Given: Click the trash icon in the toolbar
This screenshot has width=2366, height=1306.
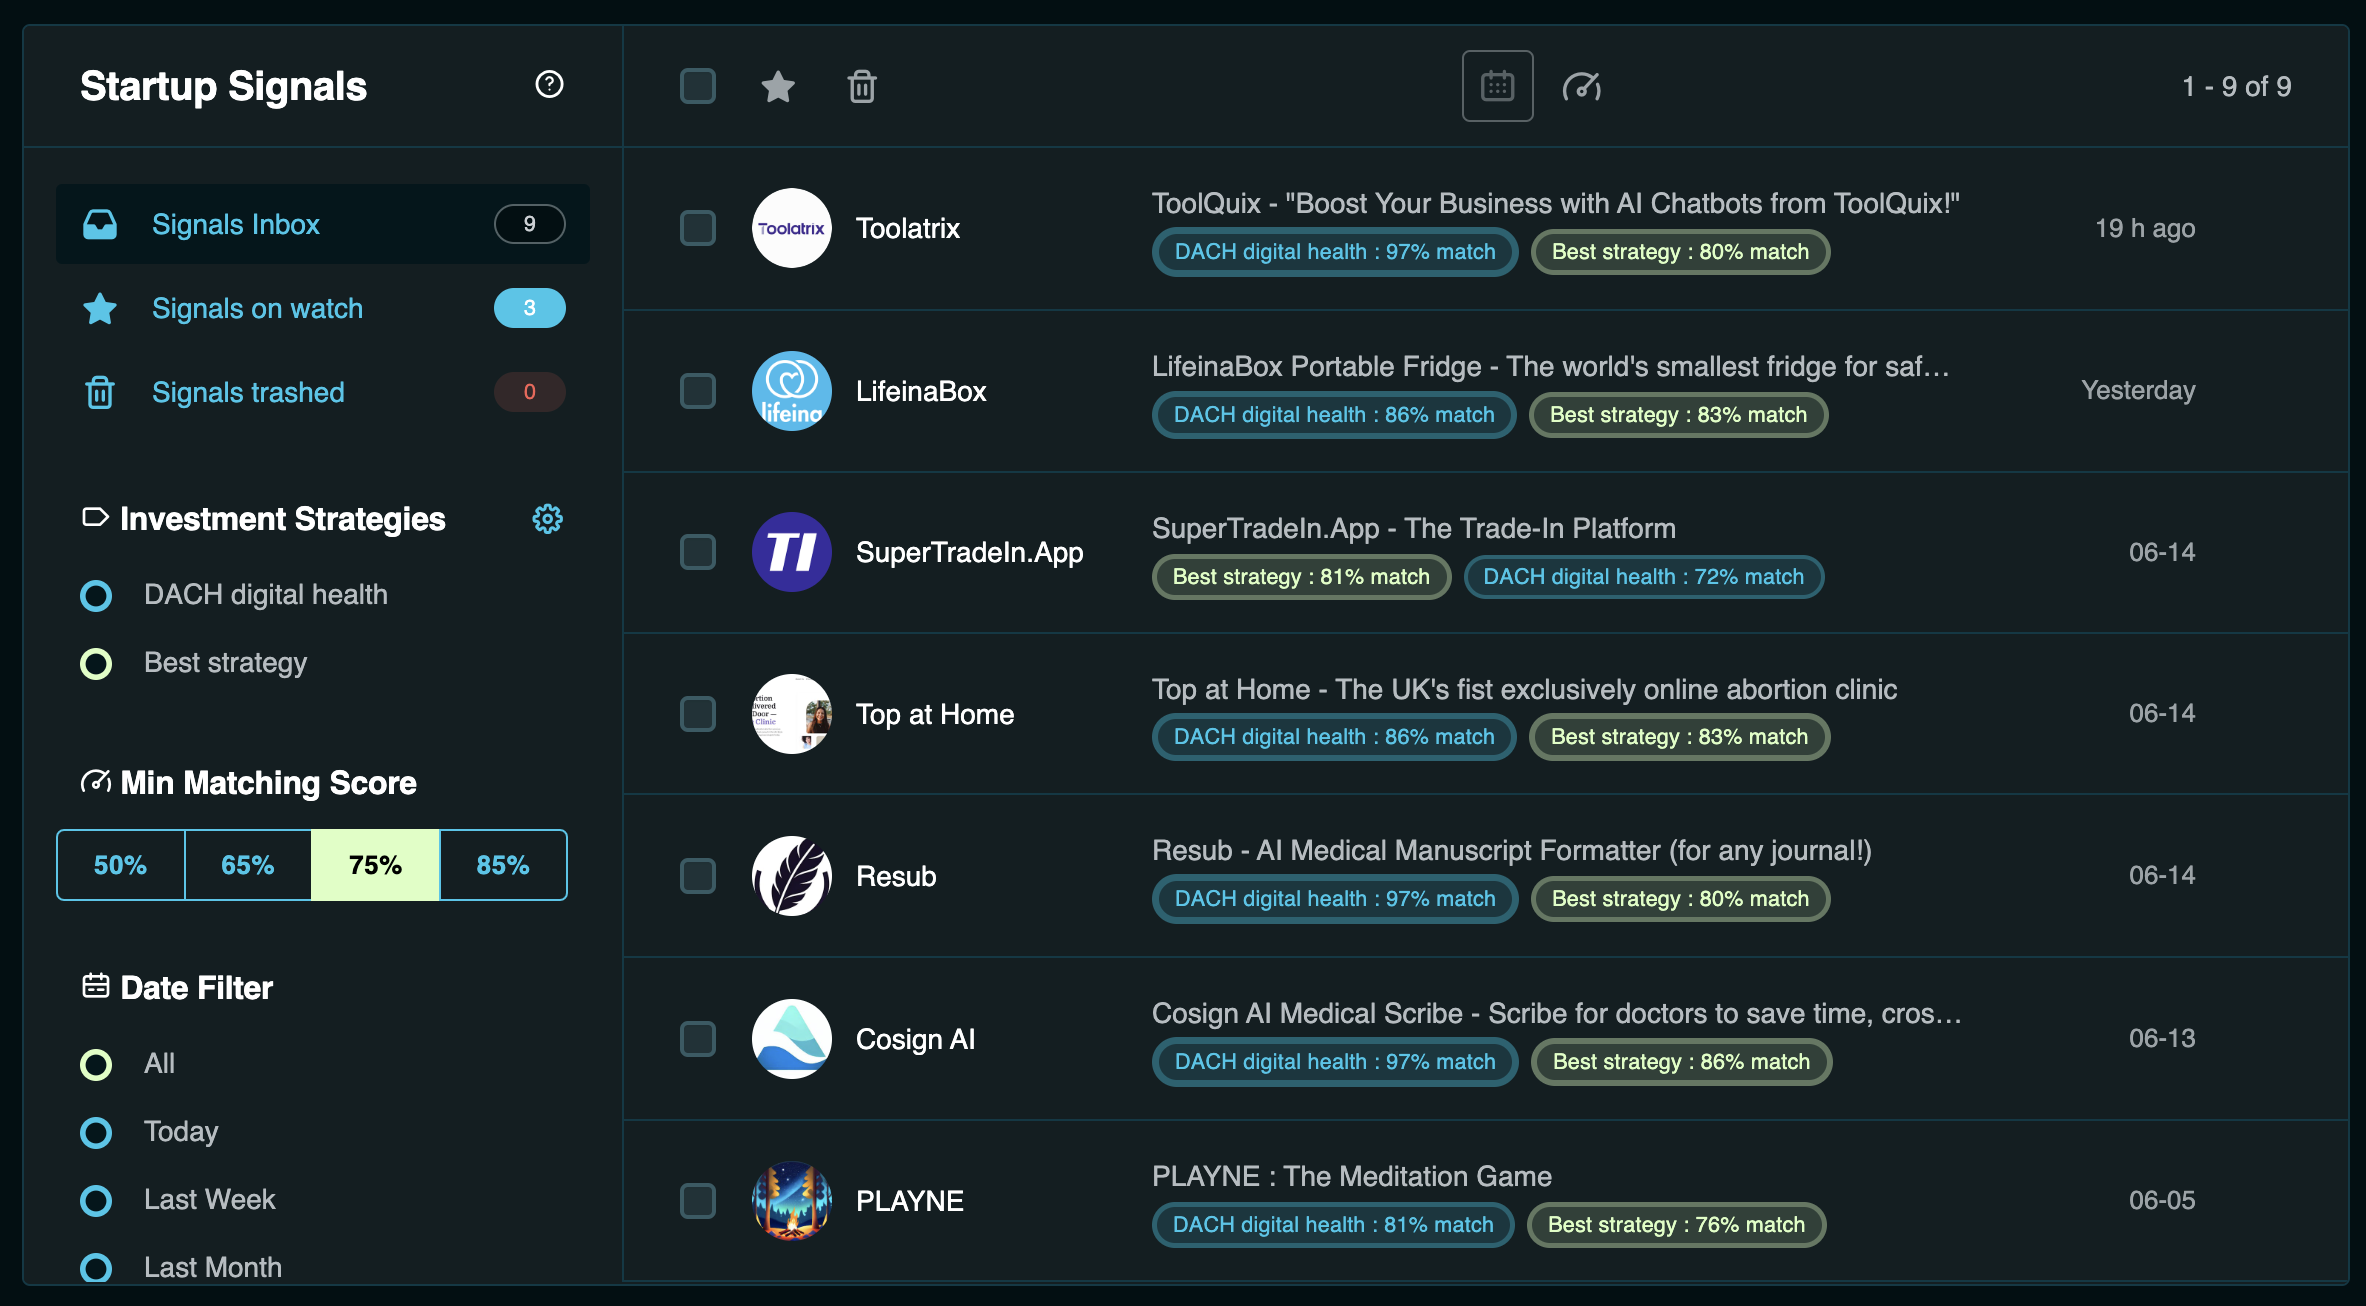Looking at the screenshot, I should (x=862, y=87).
